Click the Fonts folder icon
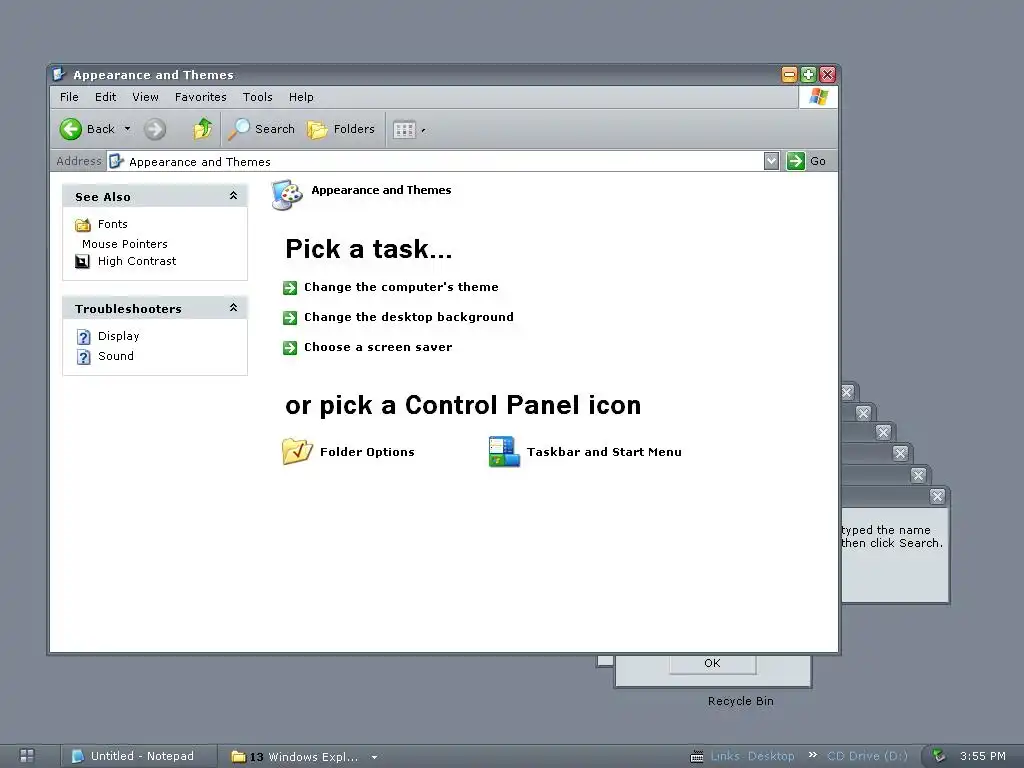The image size is (1024, 768). pyautogui.click(x=83, y=225)
